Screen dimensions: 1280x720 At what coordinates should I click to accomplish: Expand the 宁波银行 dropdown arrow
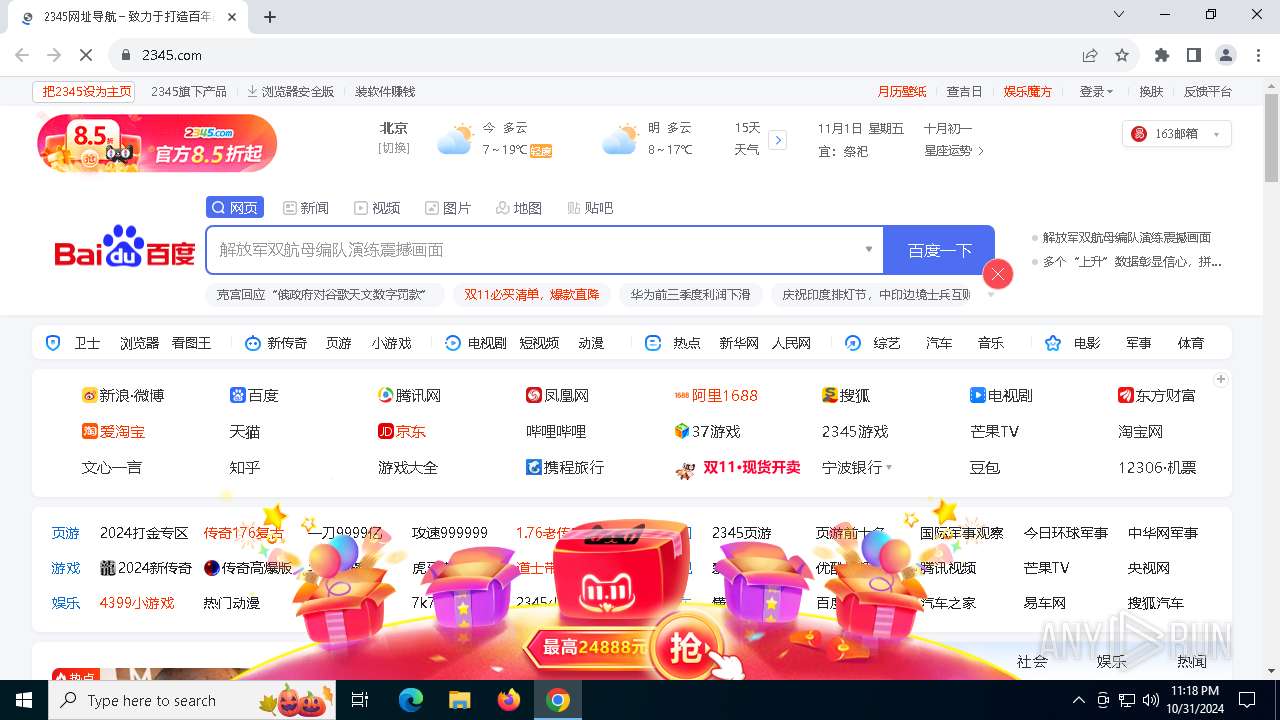click(x=889, y=468)
